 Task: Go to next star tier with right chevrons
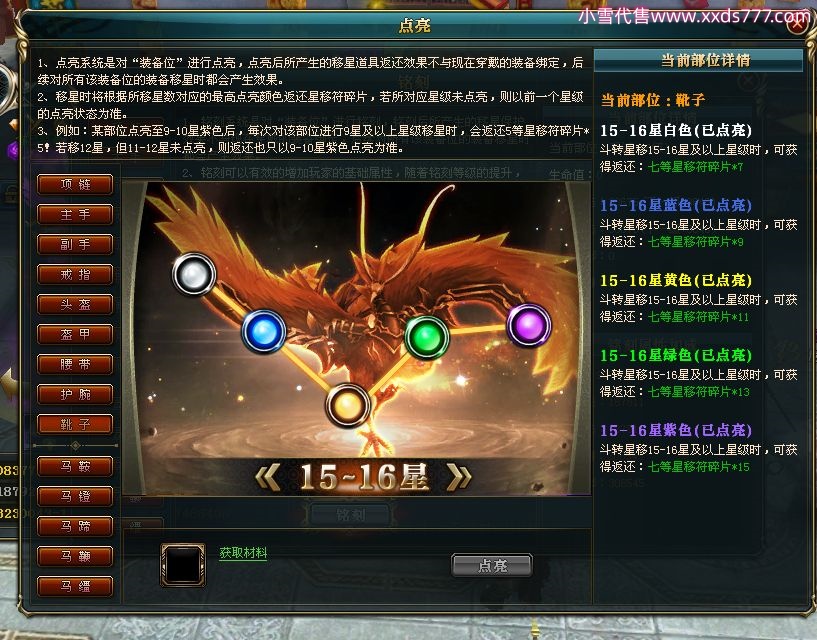pyautogui.click(x=459, y=477)
